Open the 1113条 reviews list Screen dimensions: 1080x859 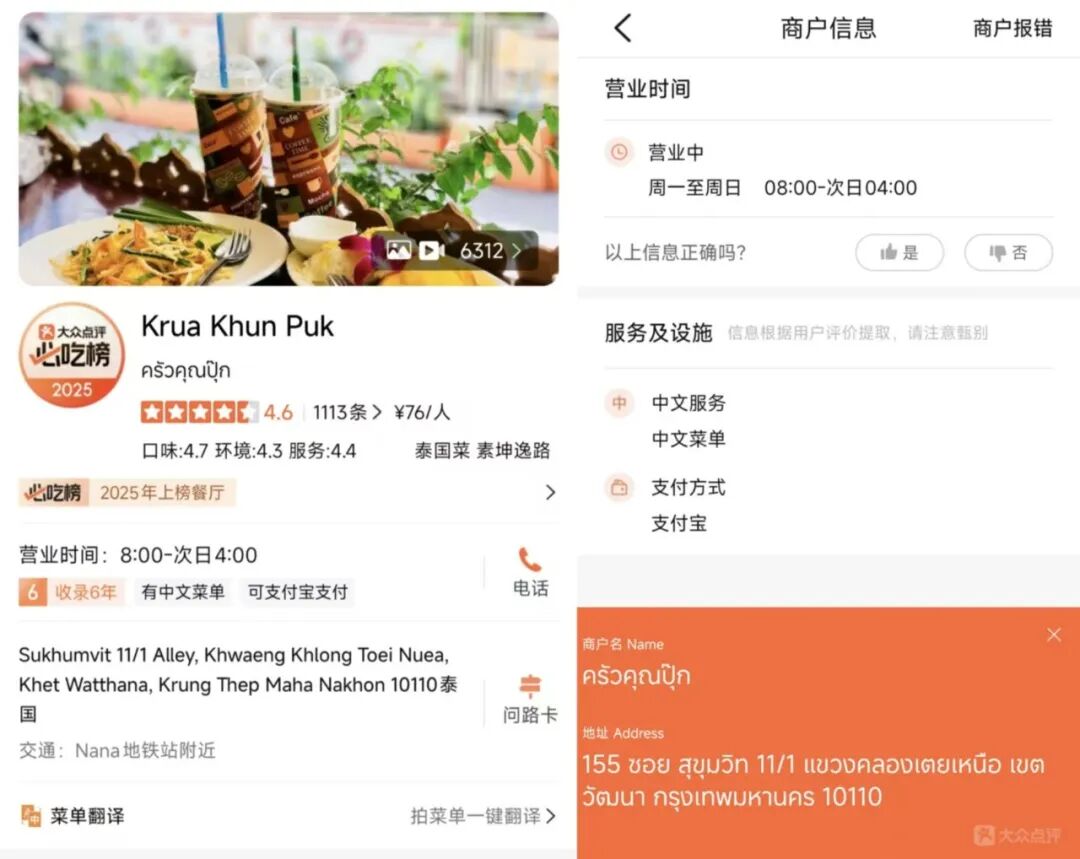click(346, 413)
